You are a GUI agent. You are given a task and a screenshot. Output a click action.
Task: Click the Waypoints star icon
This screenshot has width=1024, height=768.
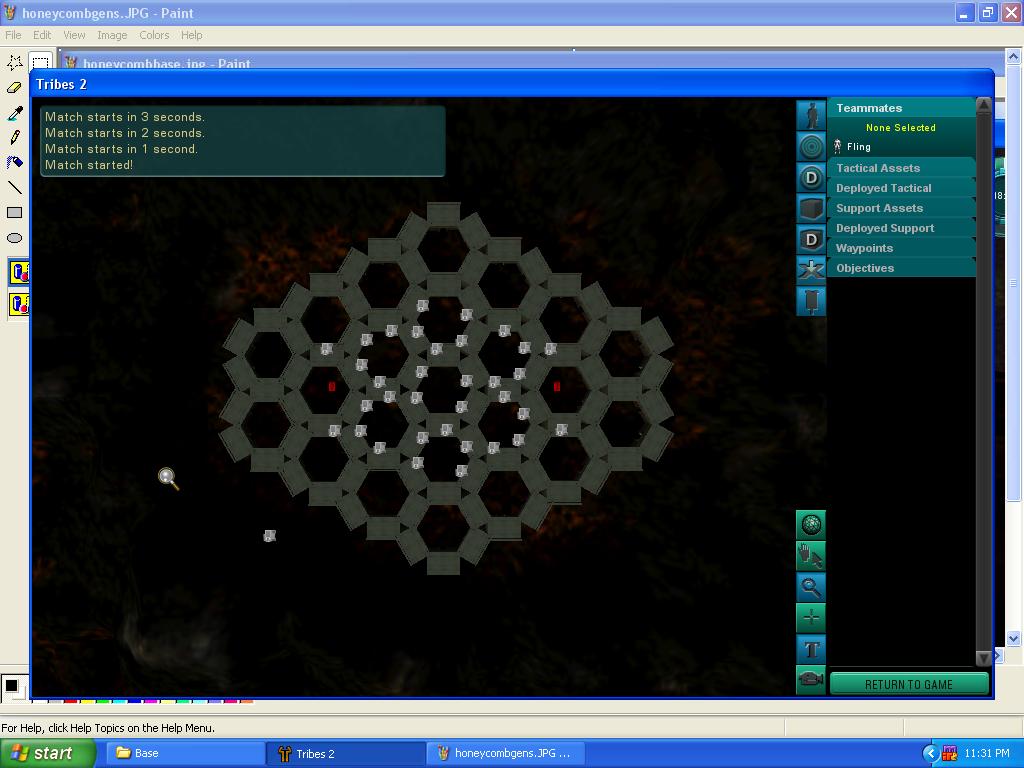click(x=811, y=270)
